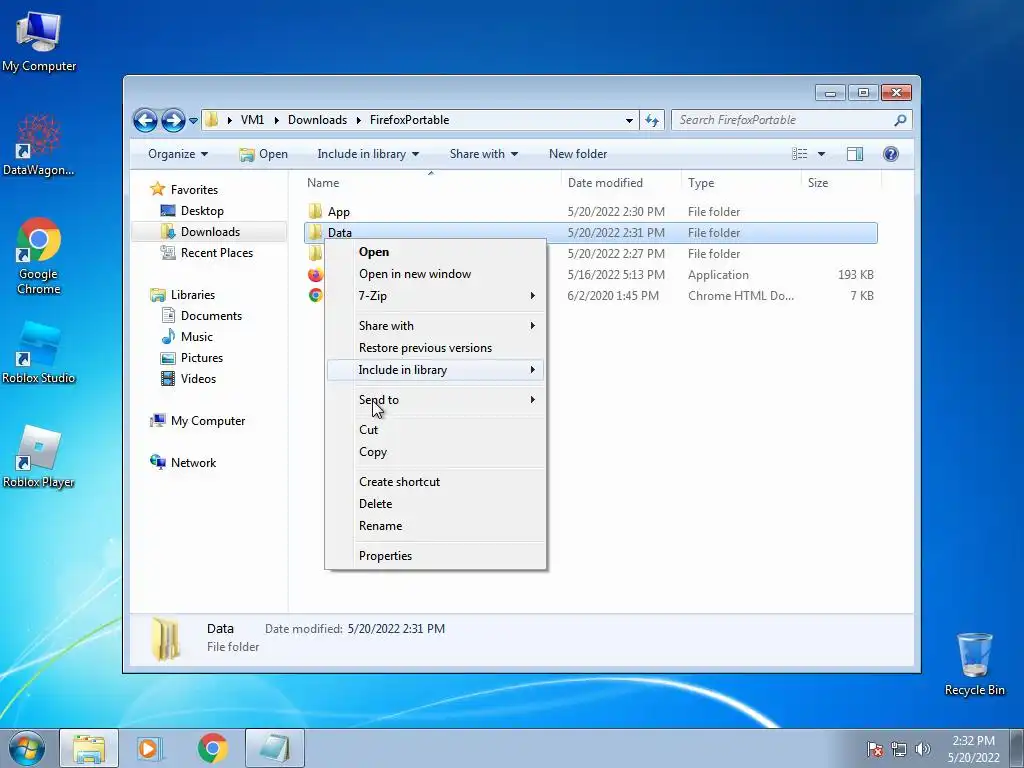Open recent pages dropdown beside Forward
Screen dimensions: 1024x768
[193, 121]
